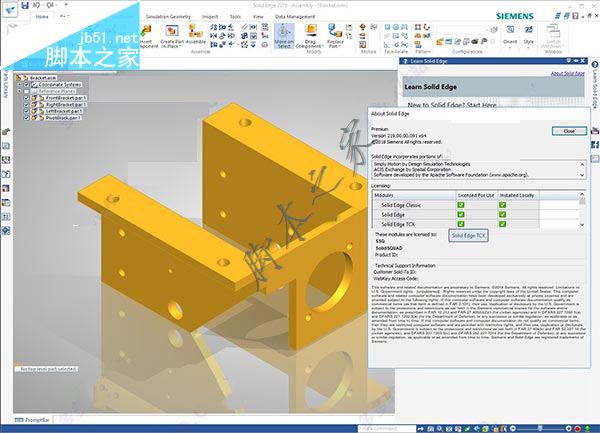Screen dimensions: 600x433
Task: Expand the Coordinate Systems tree node
Action: tap(20, 85)
